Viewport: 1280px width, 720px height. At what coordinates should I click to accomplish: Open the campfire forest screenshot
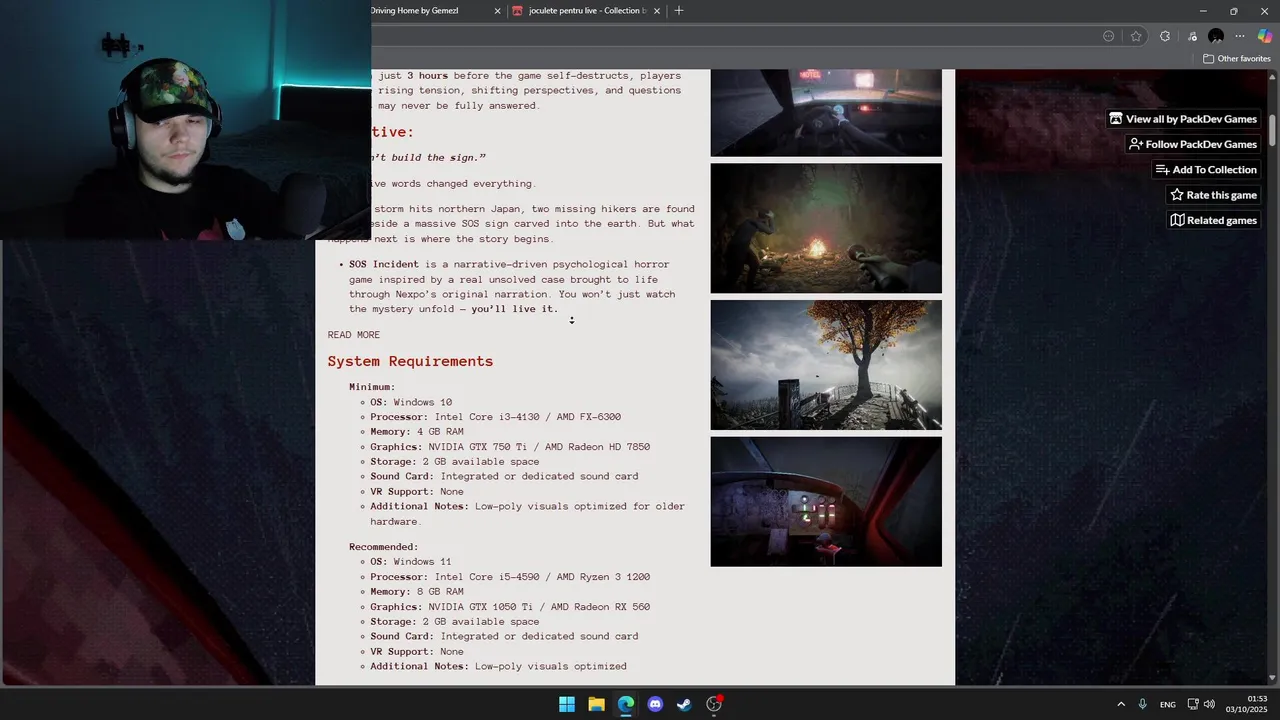click(x=826, y=229)
